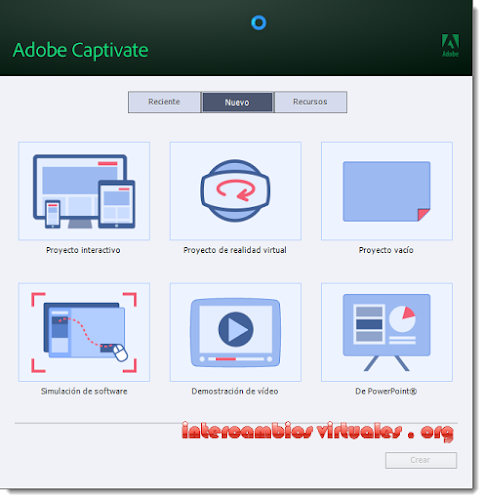This screenshot has width=484, height=500.
Task: Open the Nuevo tab
Action: (x=237, y=102)
